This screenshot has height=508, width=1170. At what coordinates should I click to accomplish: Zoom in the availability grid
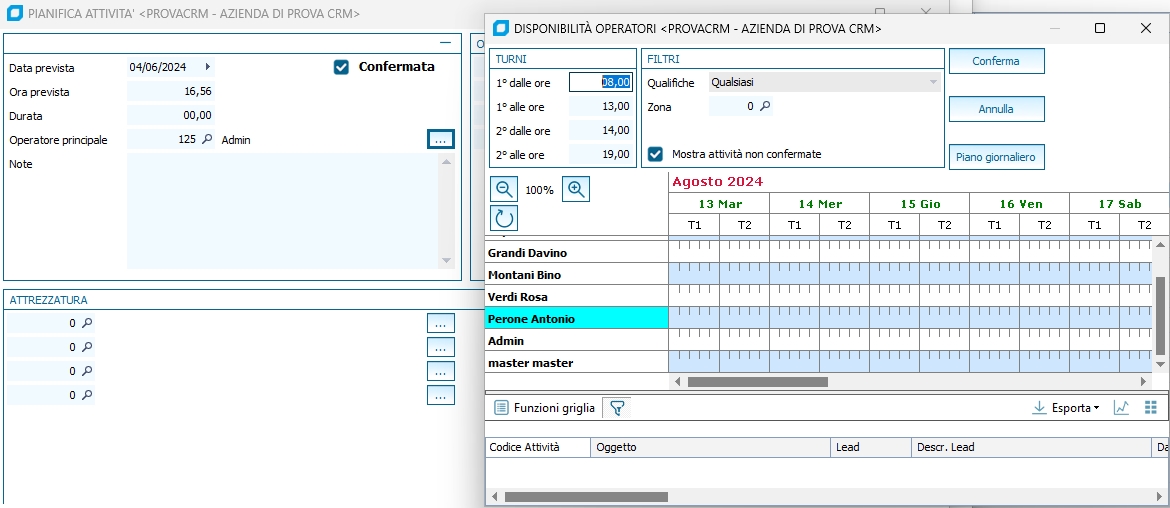[x=575, y=189]
